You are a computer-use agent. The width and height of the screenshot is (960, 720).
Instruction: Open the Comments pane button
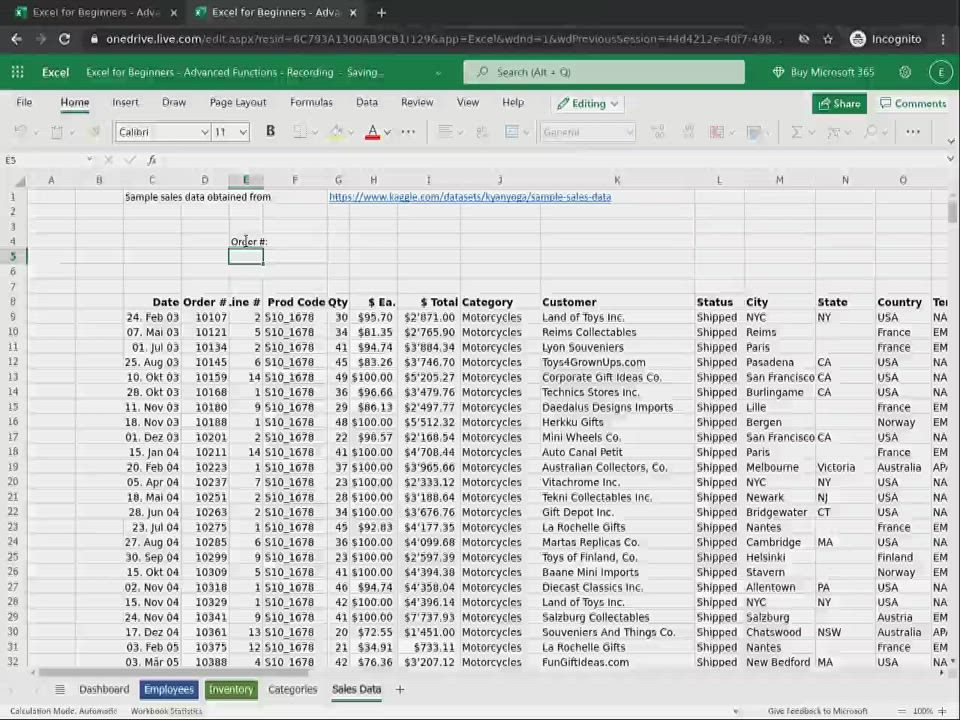click(913, 103)
